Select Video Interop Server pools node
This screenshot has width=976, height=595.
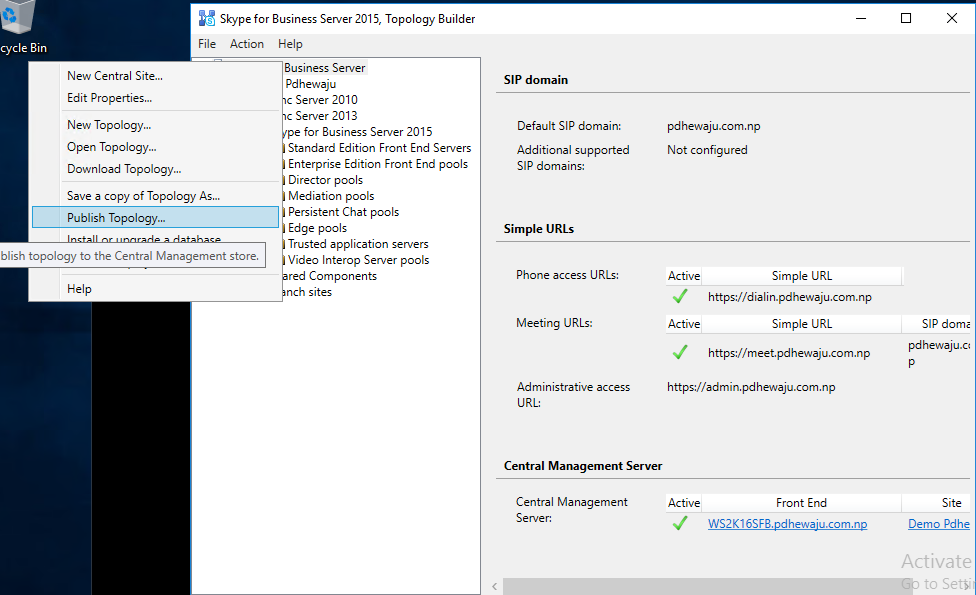click(359, 260)
